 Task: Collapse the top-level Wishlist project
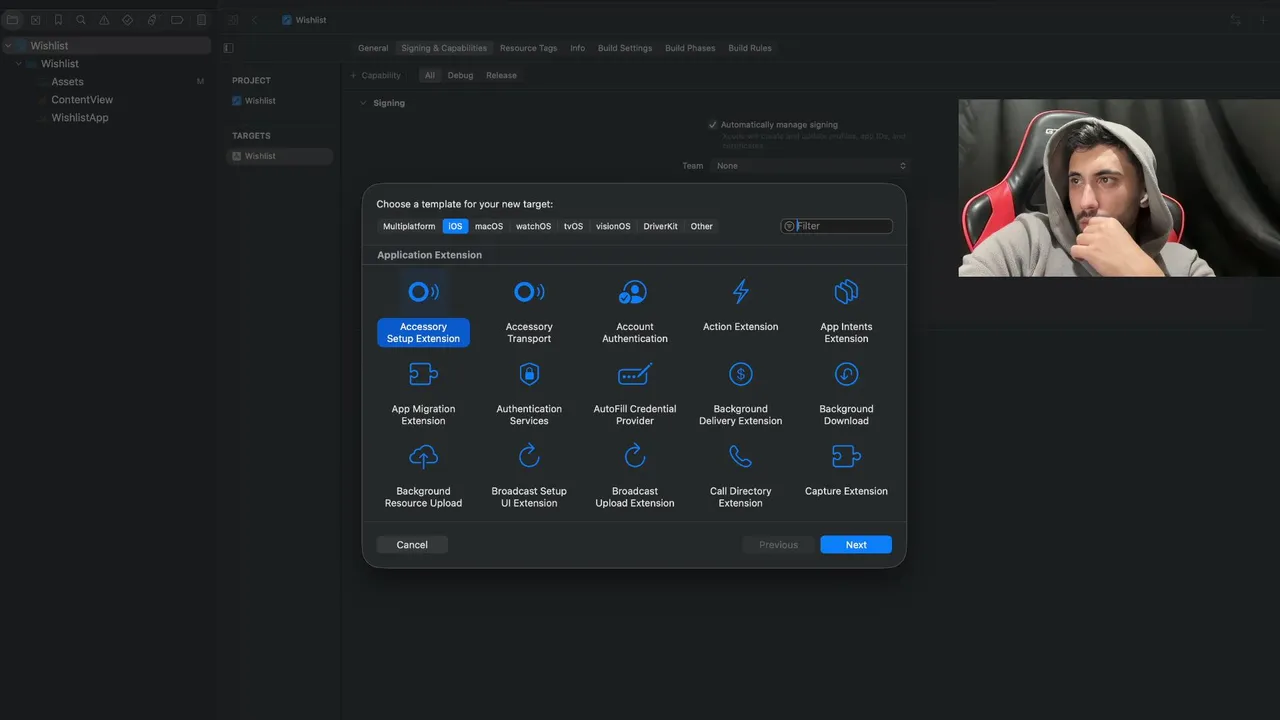pyautogui.click(x=8, y=46)
